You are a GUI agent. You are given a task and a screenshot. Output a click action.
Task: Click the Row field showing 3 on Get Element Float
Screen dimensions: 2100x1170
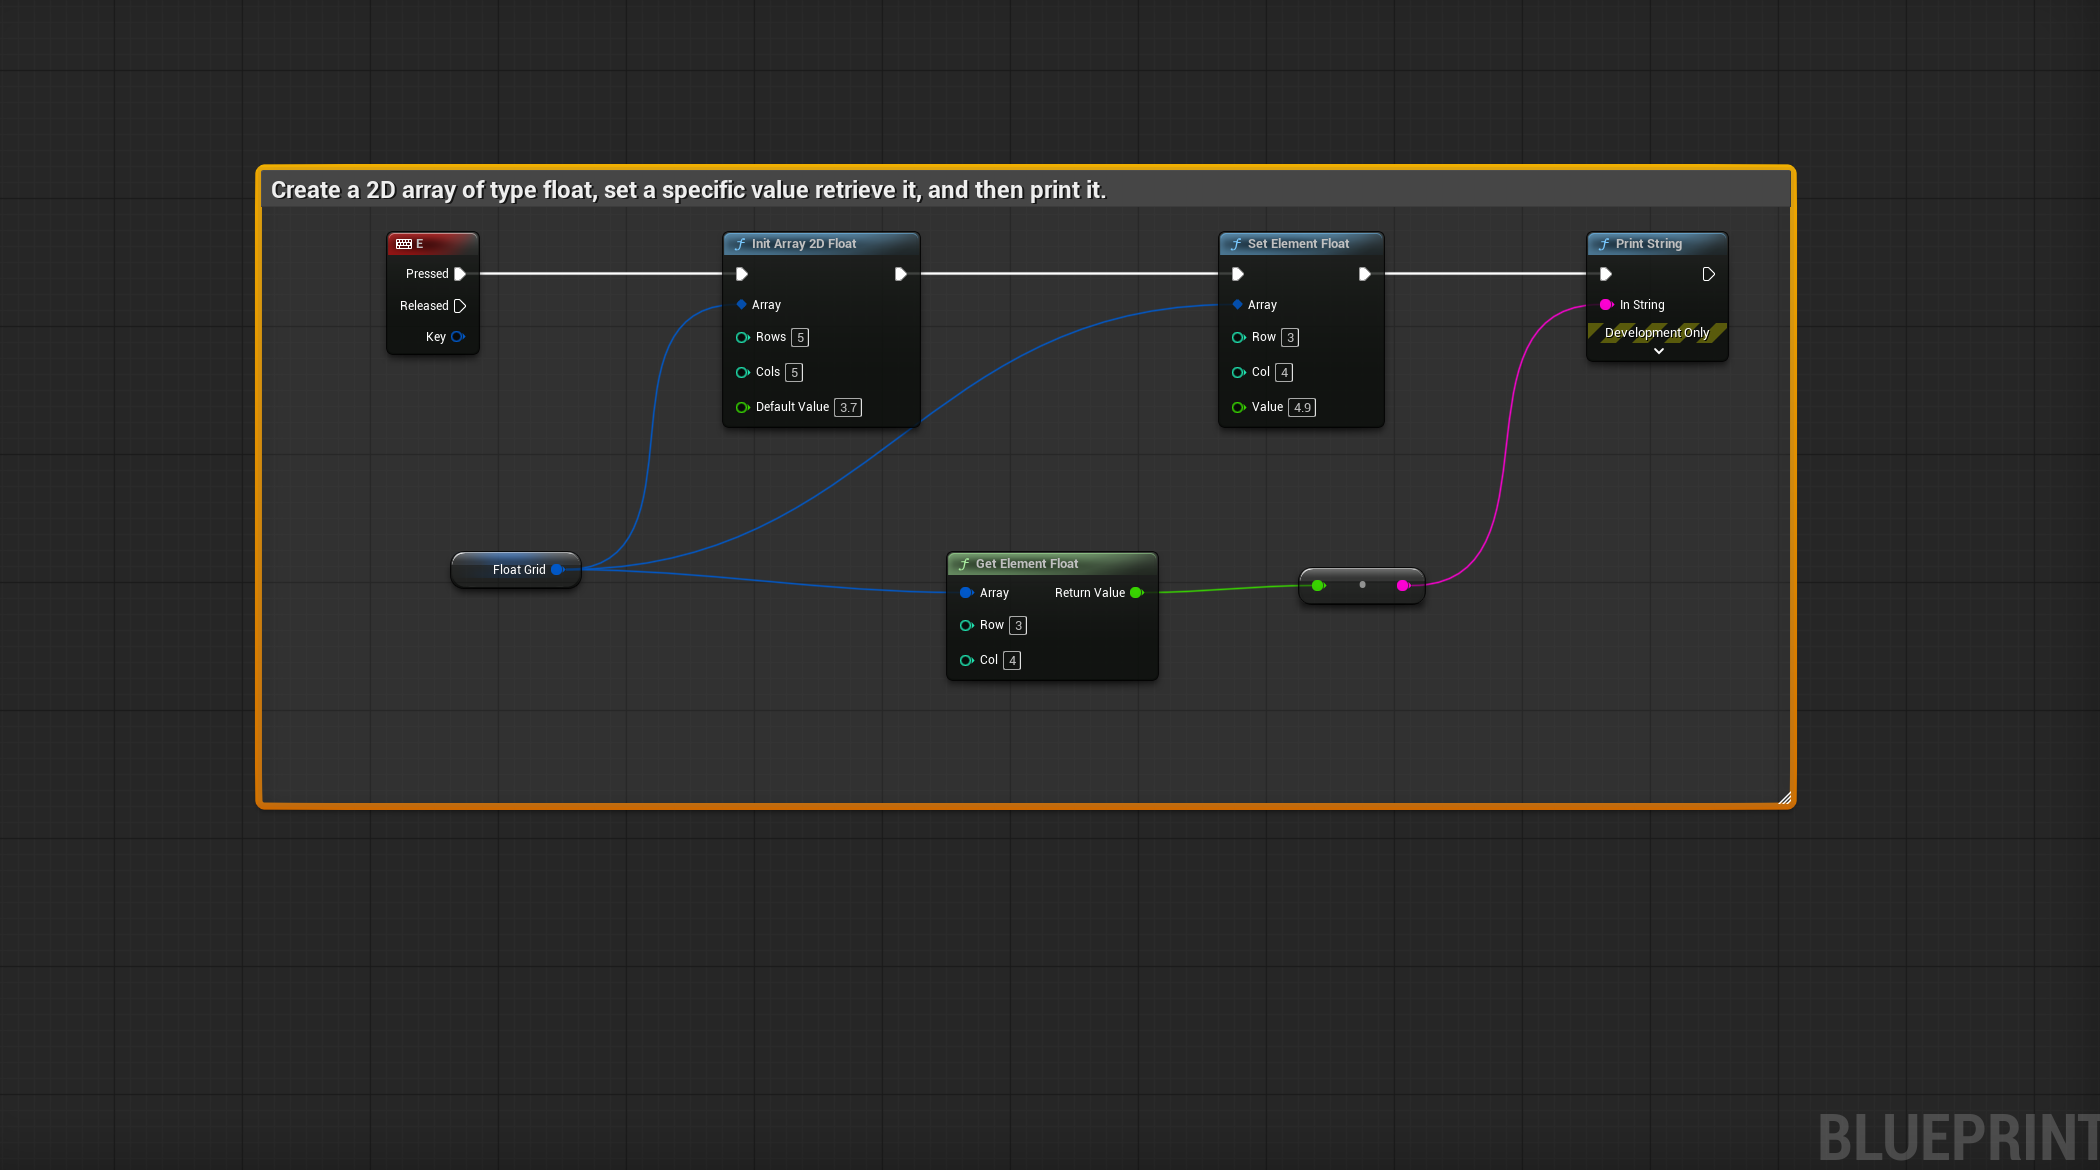coord(1018,626)
